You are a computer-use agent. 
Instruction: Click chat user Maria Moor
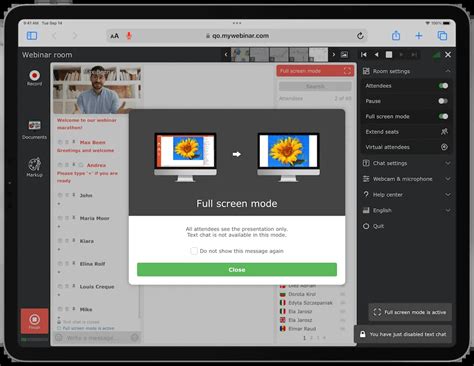pyautogui.click(x=94, y=218)
